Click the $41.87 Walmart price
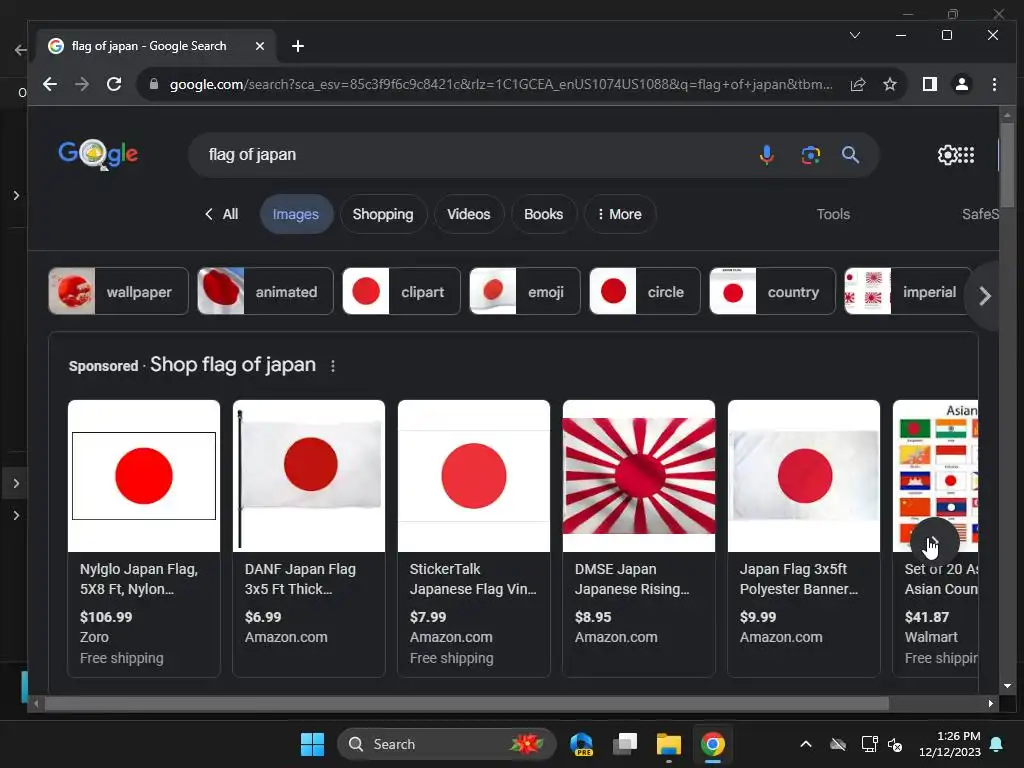The height and width of the screenshot is (768, 1024). click(927, 617)
